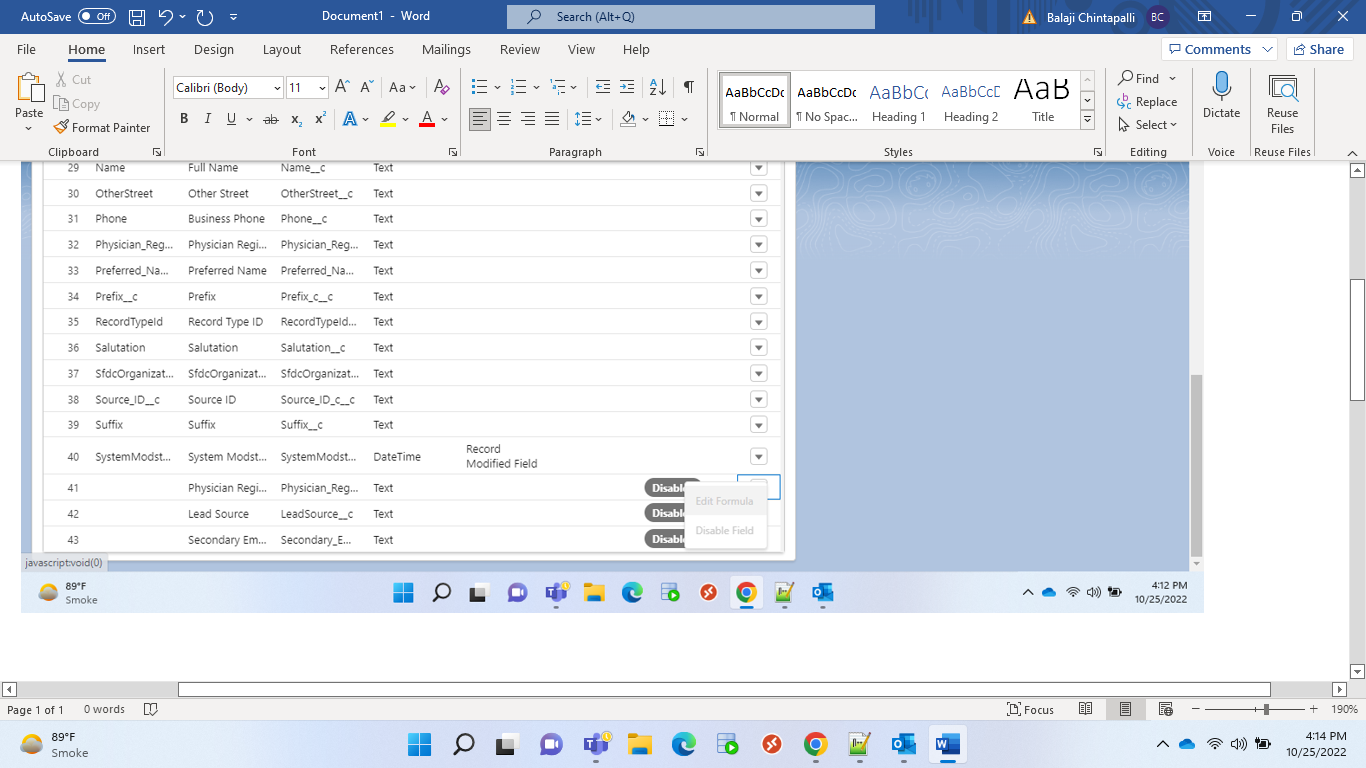Toggle the AutoSave switch

click(x=96, y=17)
